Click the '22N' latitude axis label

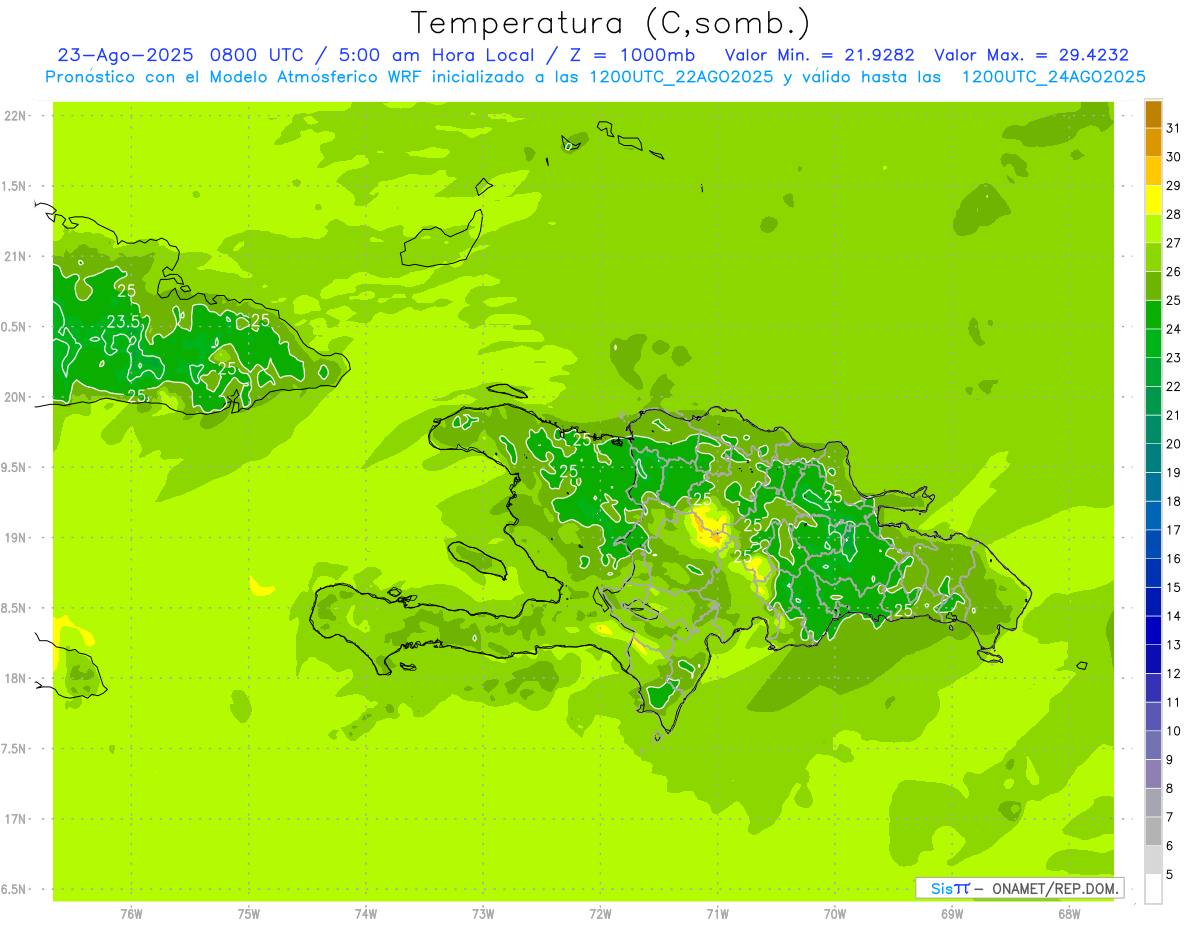pyautogui.click(x=15, y=116)
